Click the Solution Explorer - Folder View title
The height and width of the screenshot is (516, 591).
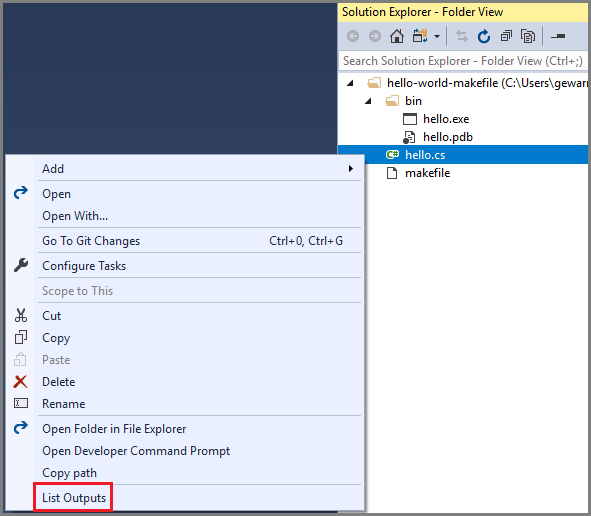[422, 12]
